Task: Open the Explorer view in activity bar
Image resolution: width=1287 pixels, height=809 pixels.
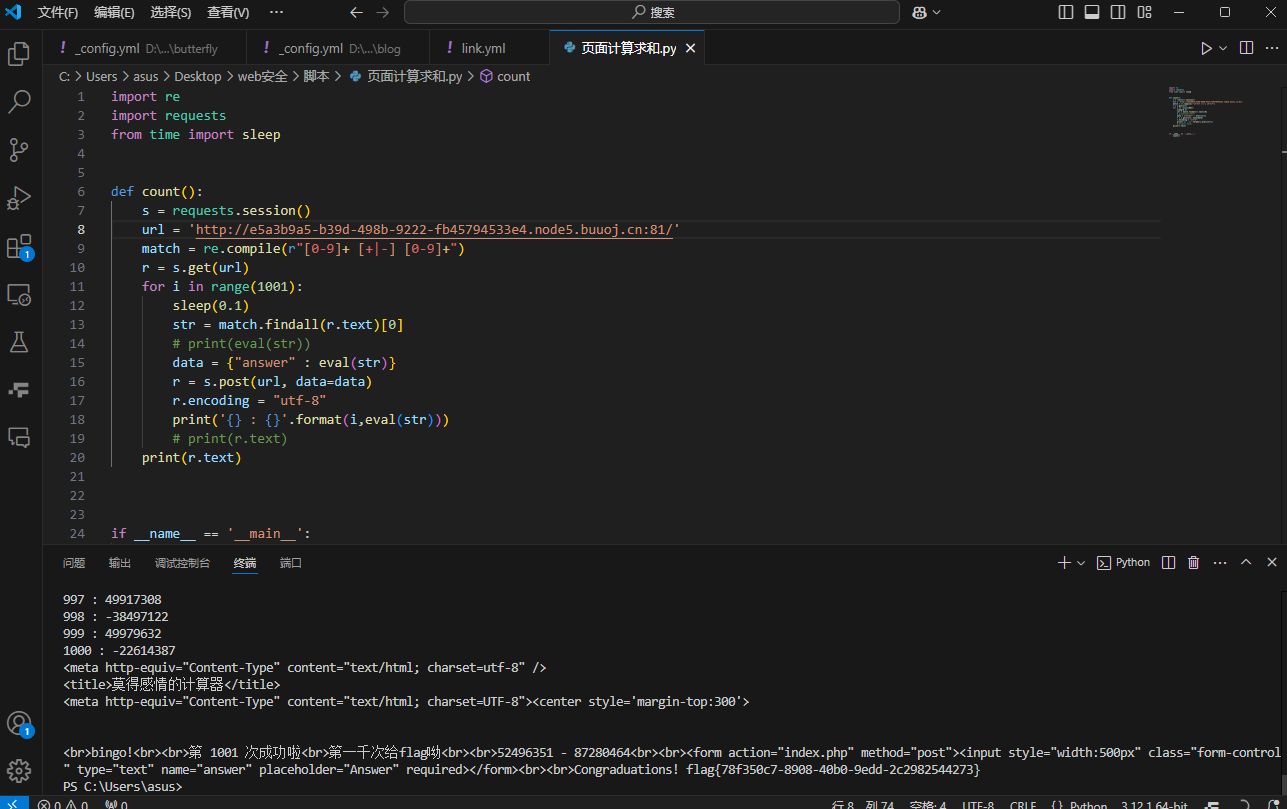Action: [x=19, y=54]
